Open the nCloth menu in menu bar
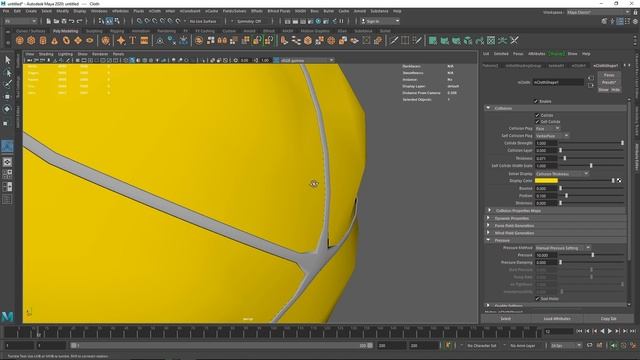This screenshot has height=360, width=640. 155,11
